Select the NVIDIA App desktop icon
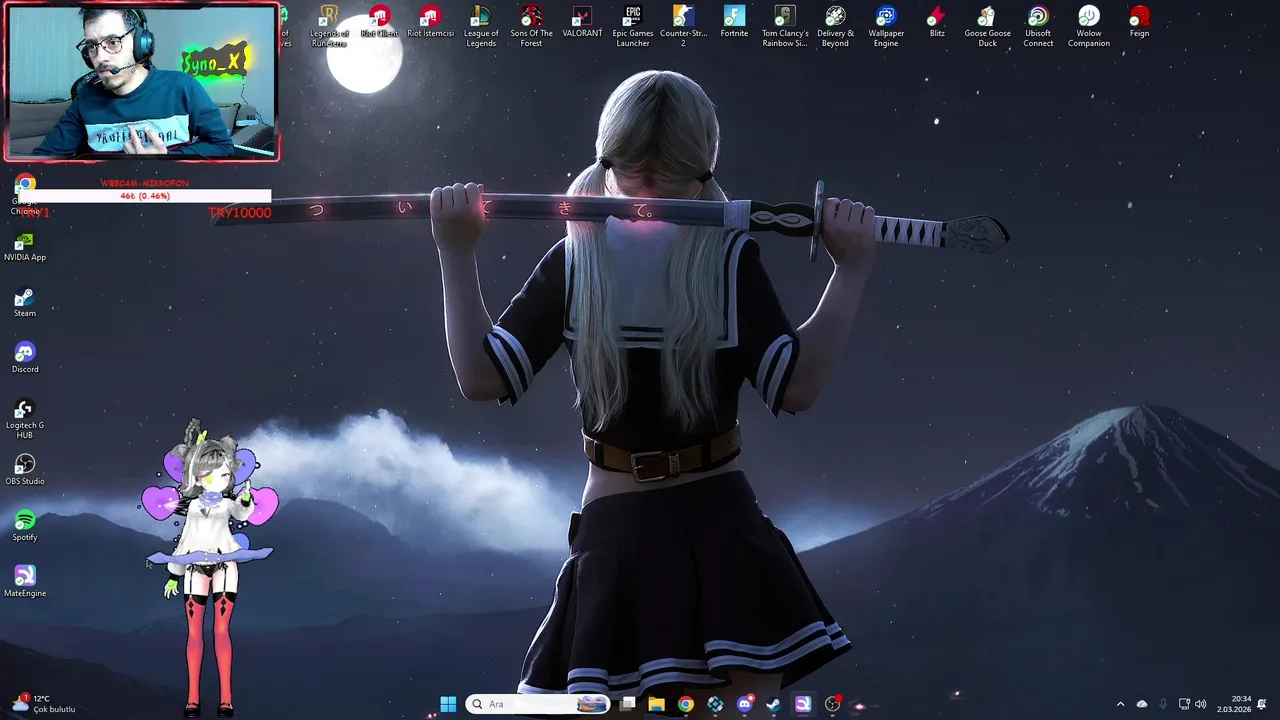Viewport: 1280px width, 720px height. click(25, 247)
